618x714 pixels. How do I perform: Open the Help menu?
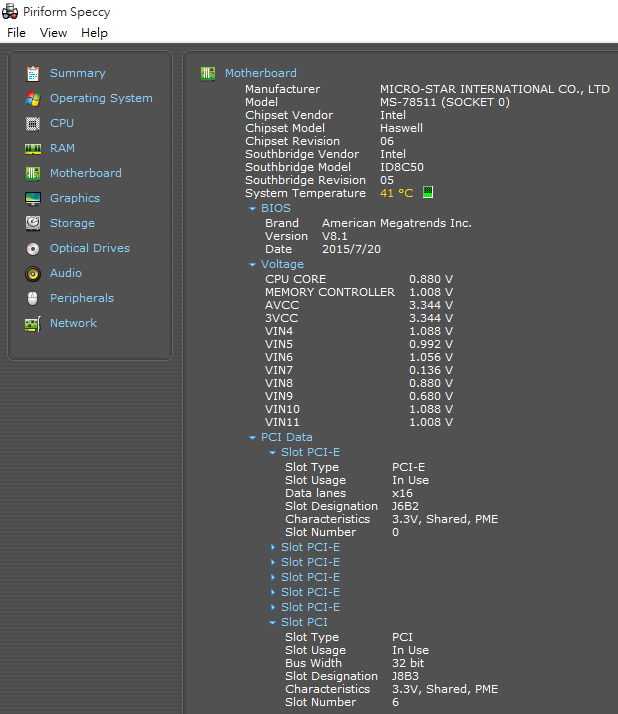pyautogui.click(x=94, y=33)
